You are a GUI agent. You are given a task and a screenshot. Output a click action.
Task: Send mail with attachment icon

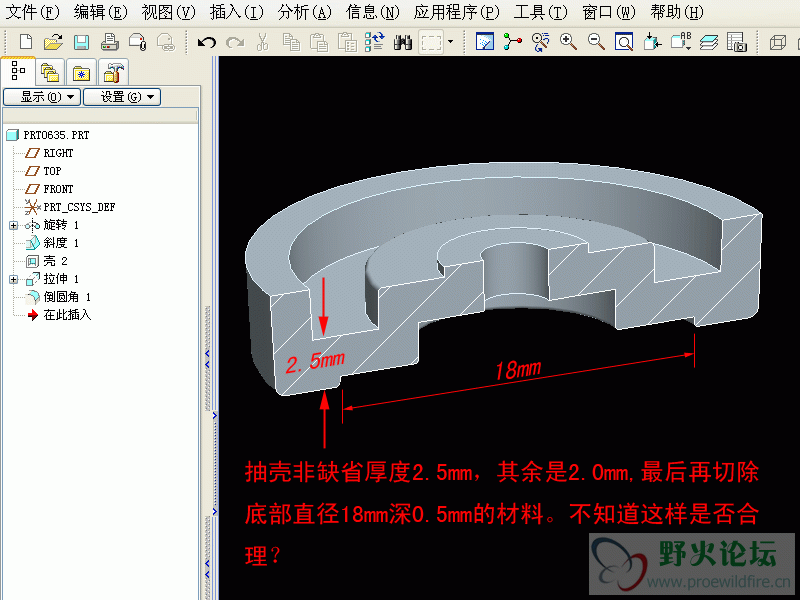pos(137,42)
